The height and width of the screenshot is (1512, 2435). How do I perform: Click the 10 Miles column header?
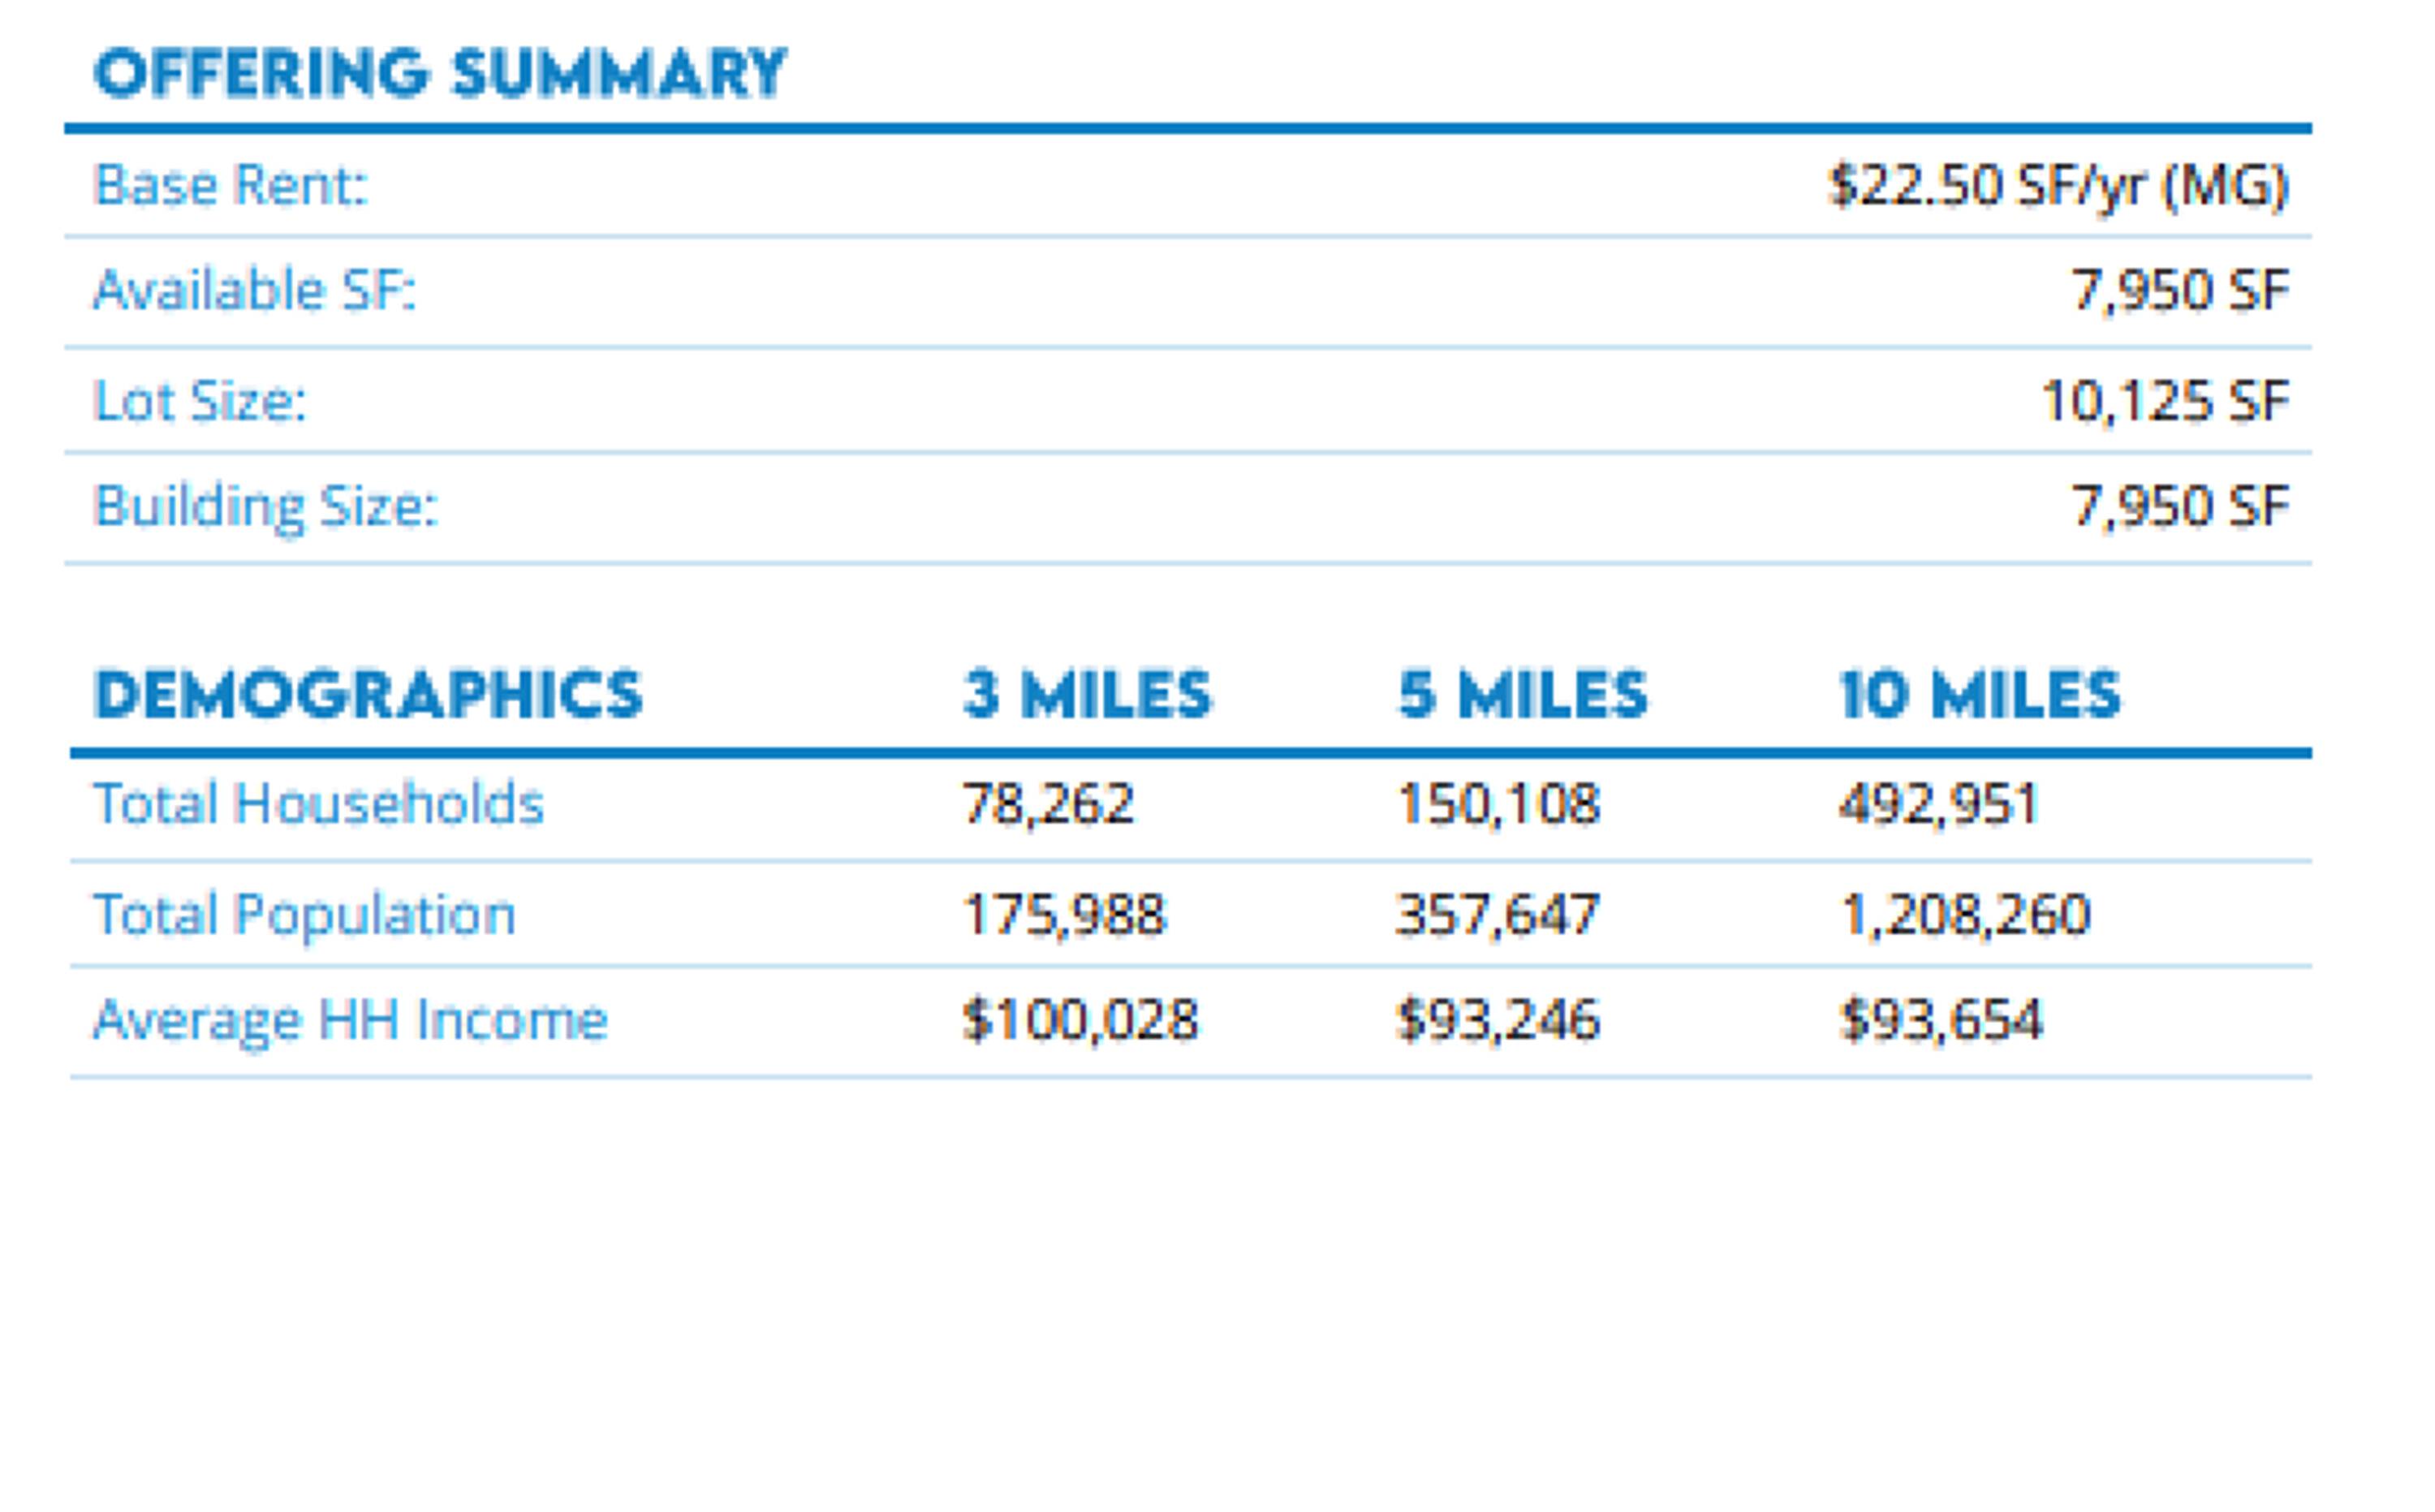1979,695
